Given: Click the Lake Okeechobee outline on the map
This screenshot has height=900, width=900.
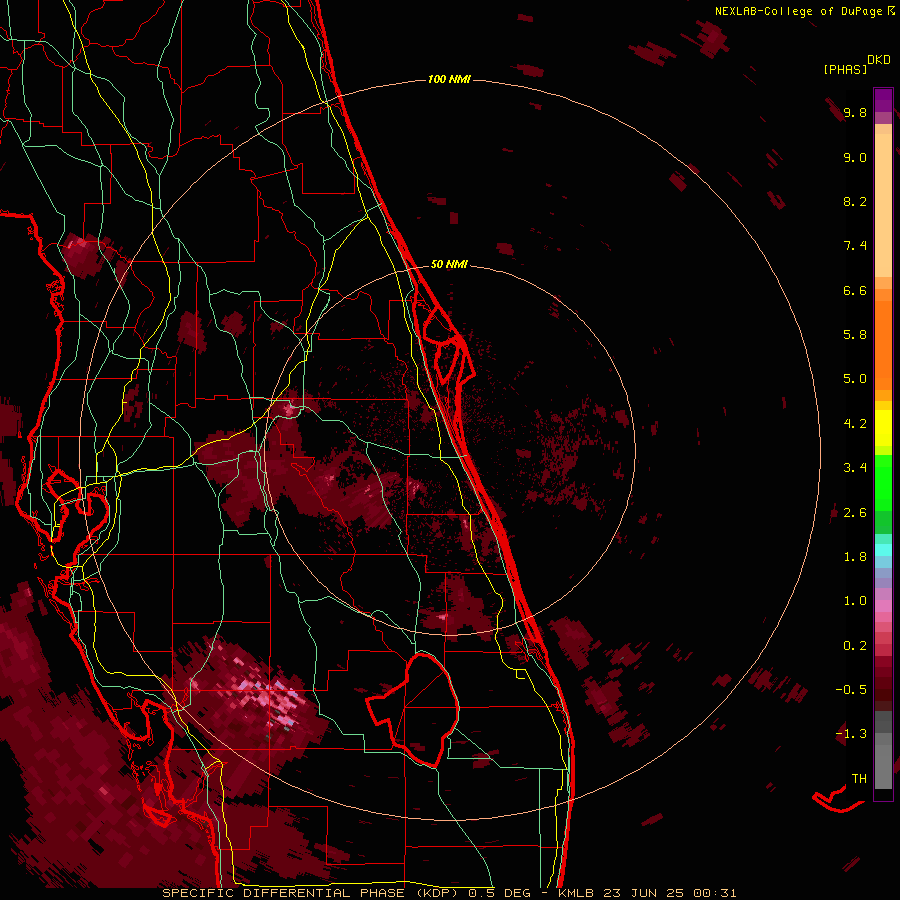Looking at the screenshot, I should coord(414,711).
